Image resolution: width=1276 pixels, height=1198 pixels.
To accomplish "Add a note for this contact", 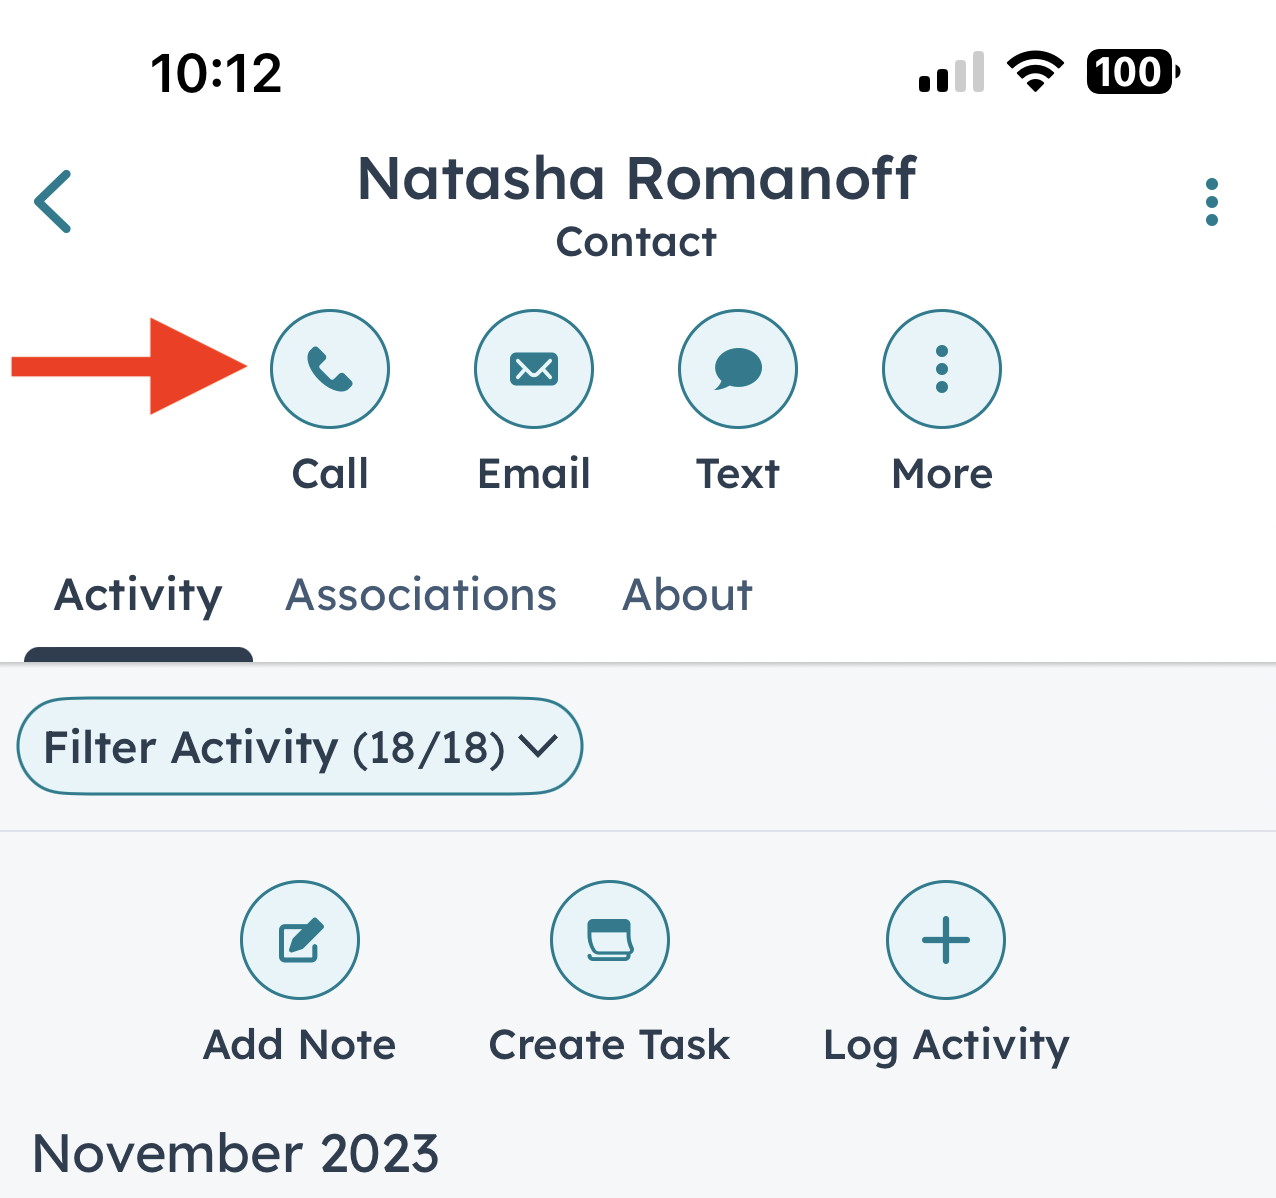I will tap(299, 940).
